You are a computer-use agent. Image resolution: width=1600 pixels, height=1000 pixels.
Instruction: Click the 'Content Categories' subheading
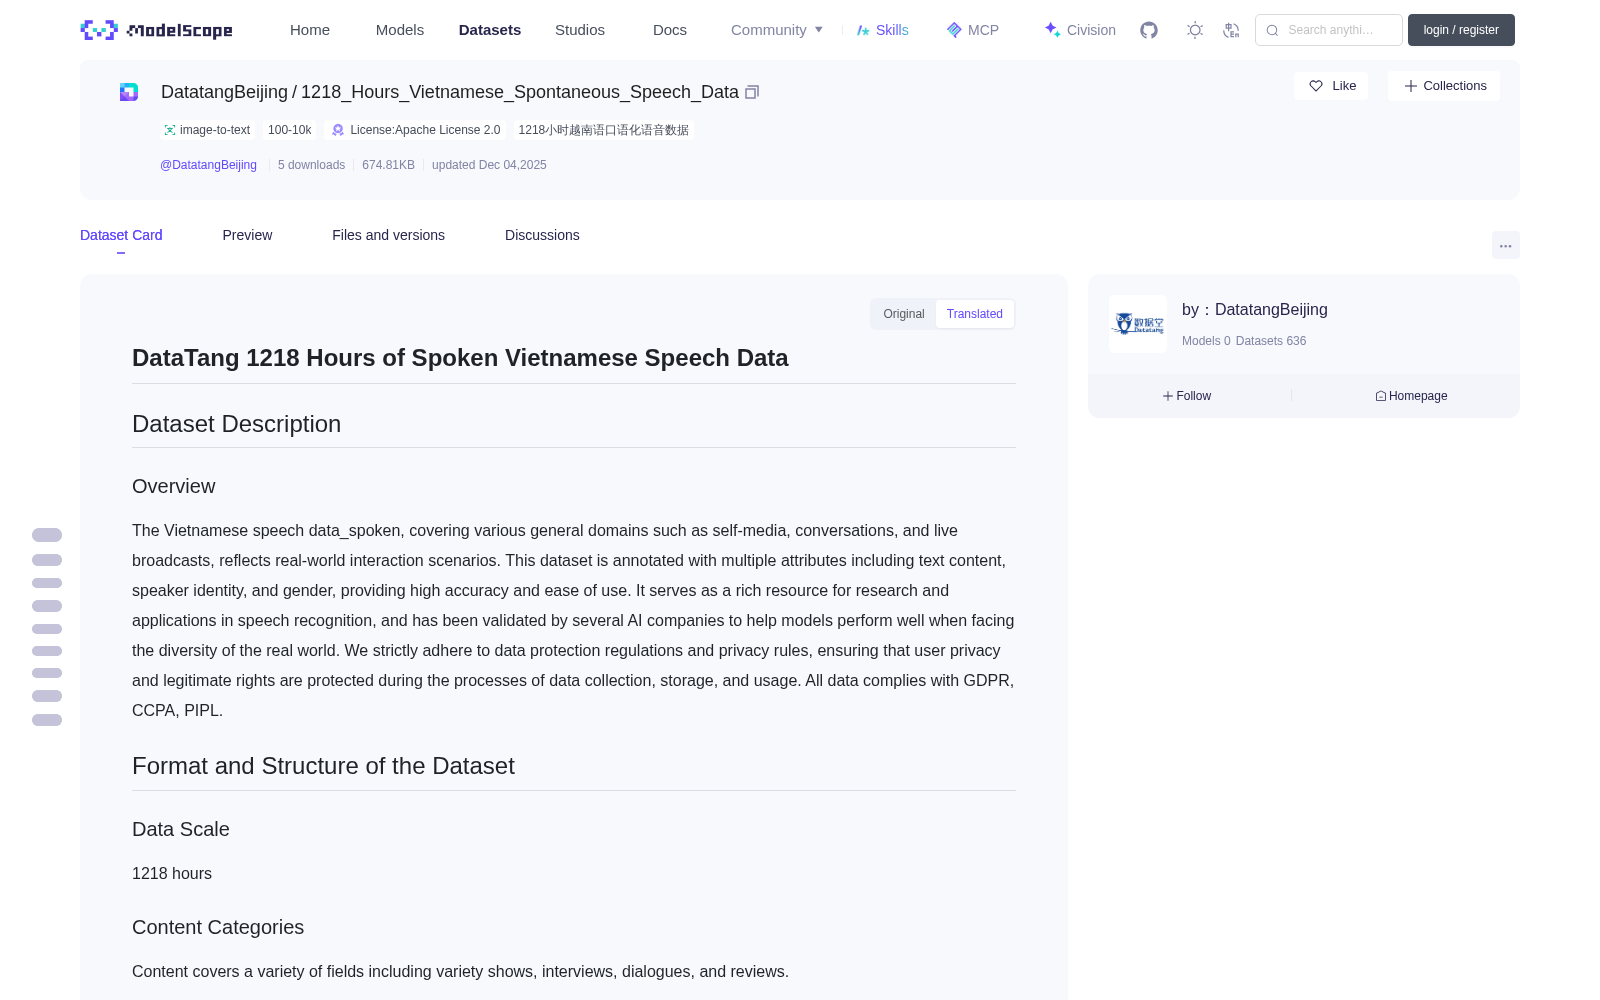pos(218,927)
